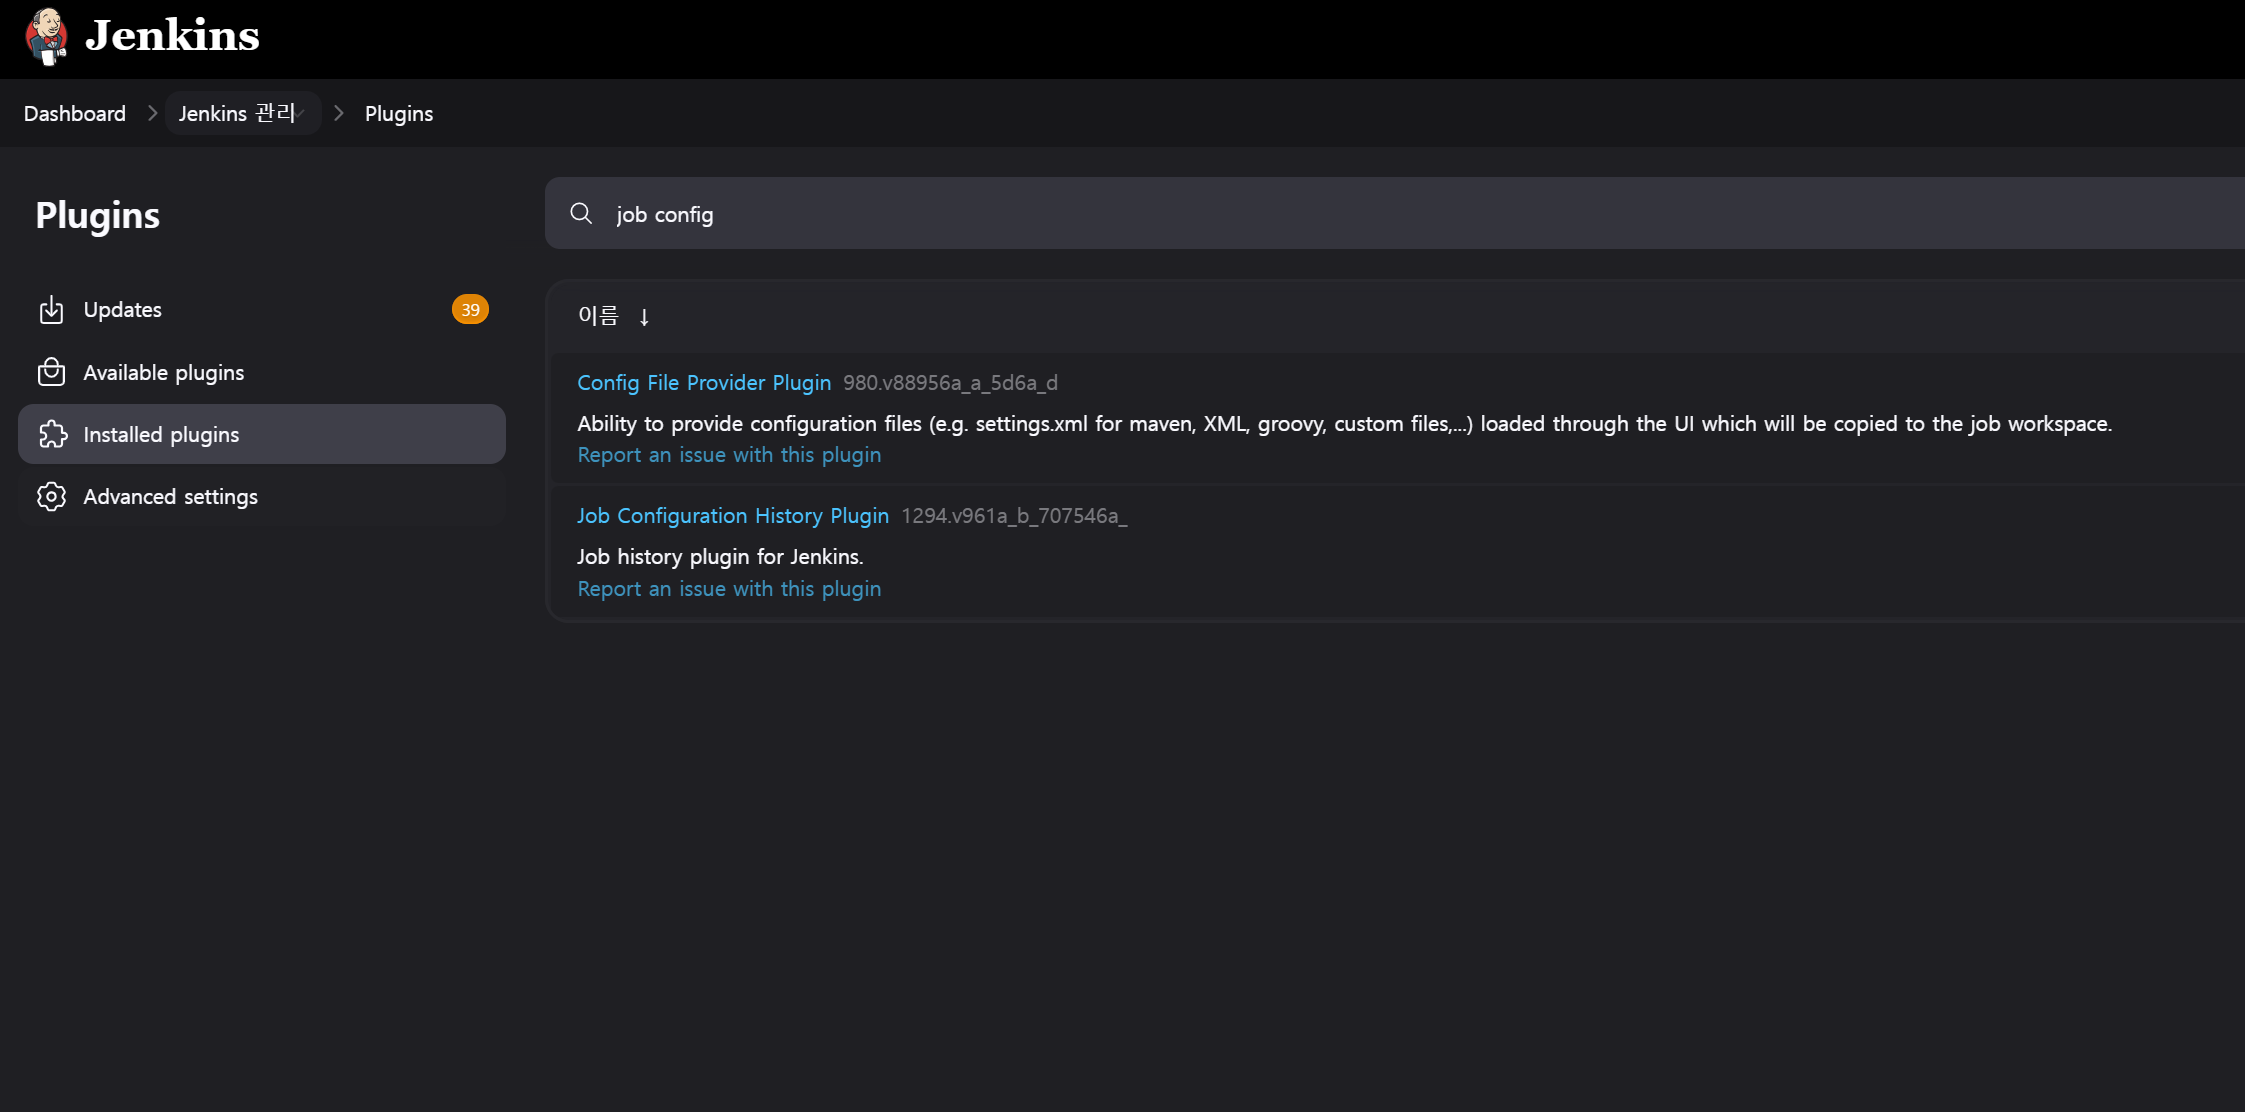Click the Jenkins butler logo icon
Image resolution: width=2245 pixels, height=1112 pixels.
(46, 36)
